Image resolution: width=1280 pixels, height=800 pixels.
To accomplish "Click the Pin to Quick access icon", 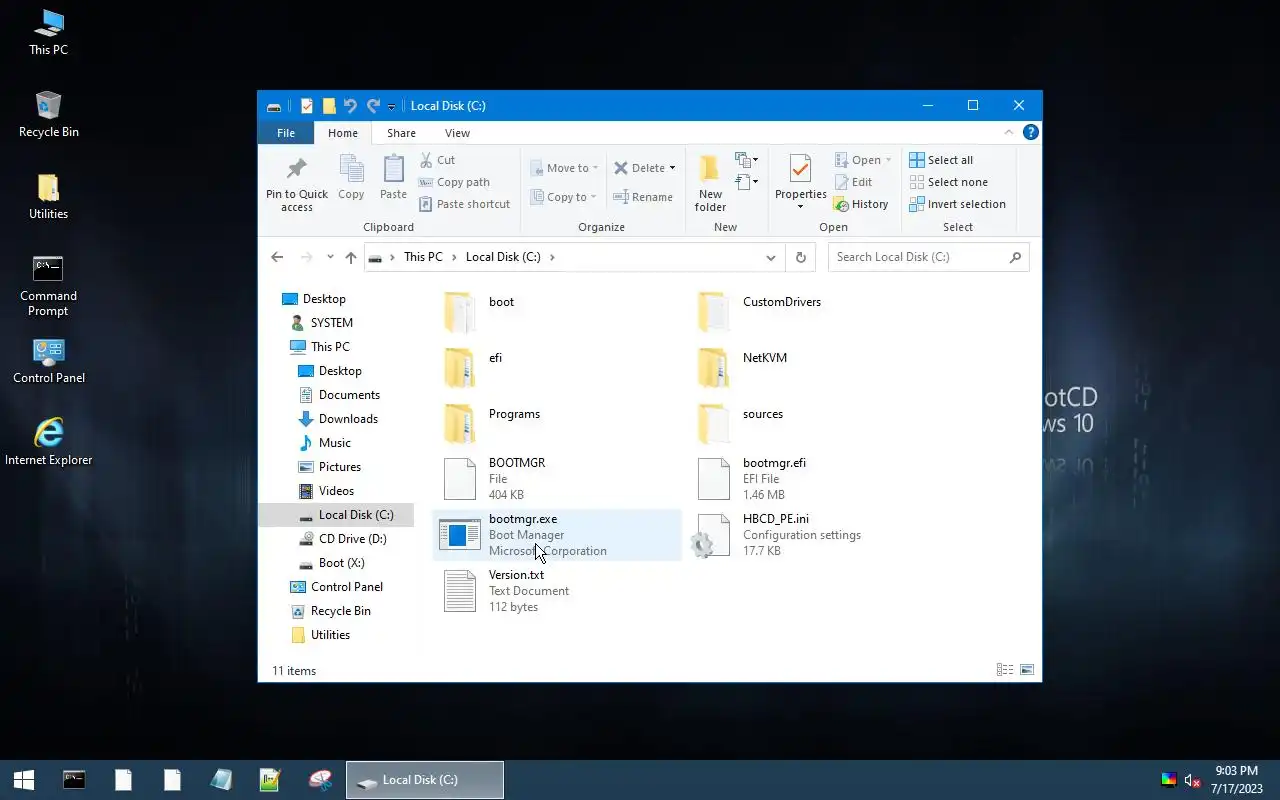I will coord(296,184).
